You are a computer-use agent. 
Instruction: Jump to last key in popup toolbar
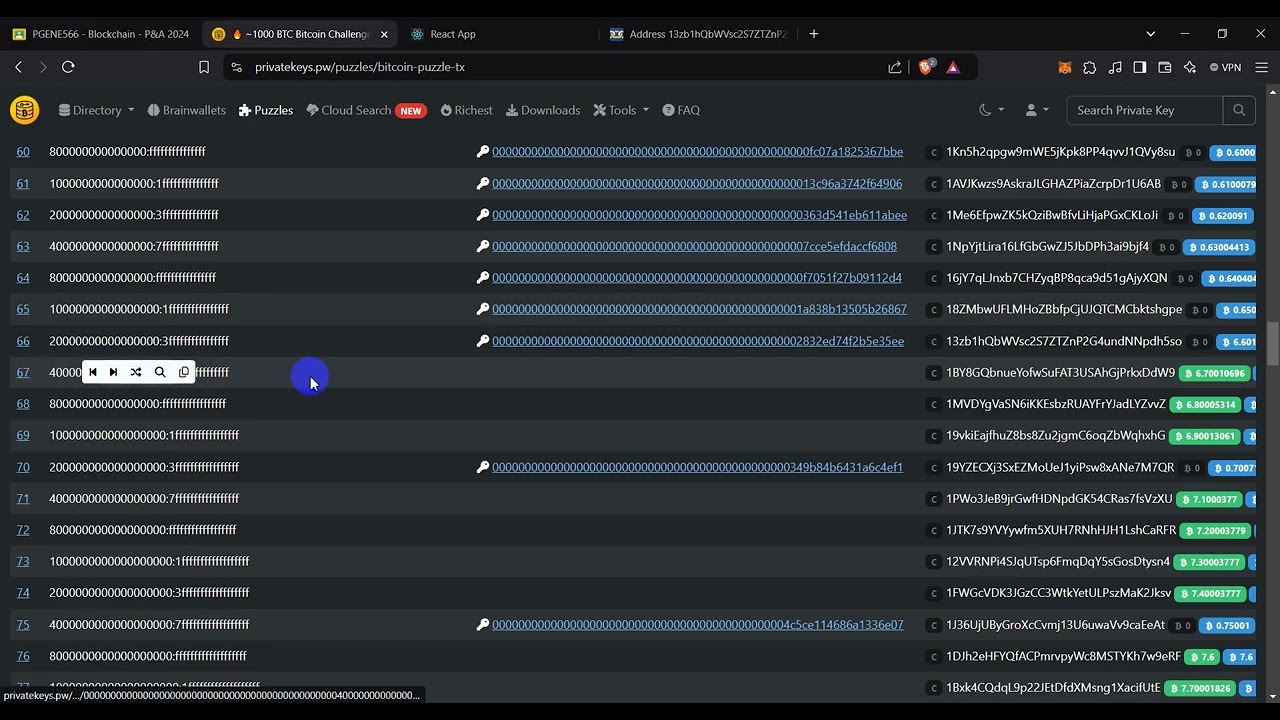113,372
